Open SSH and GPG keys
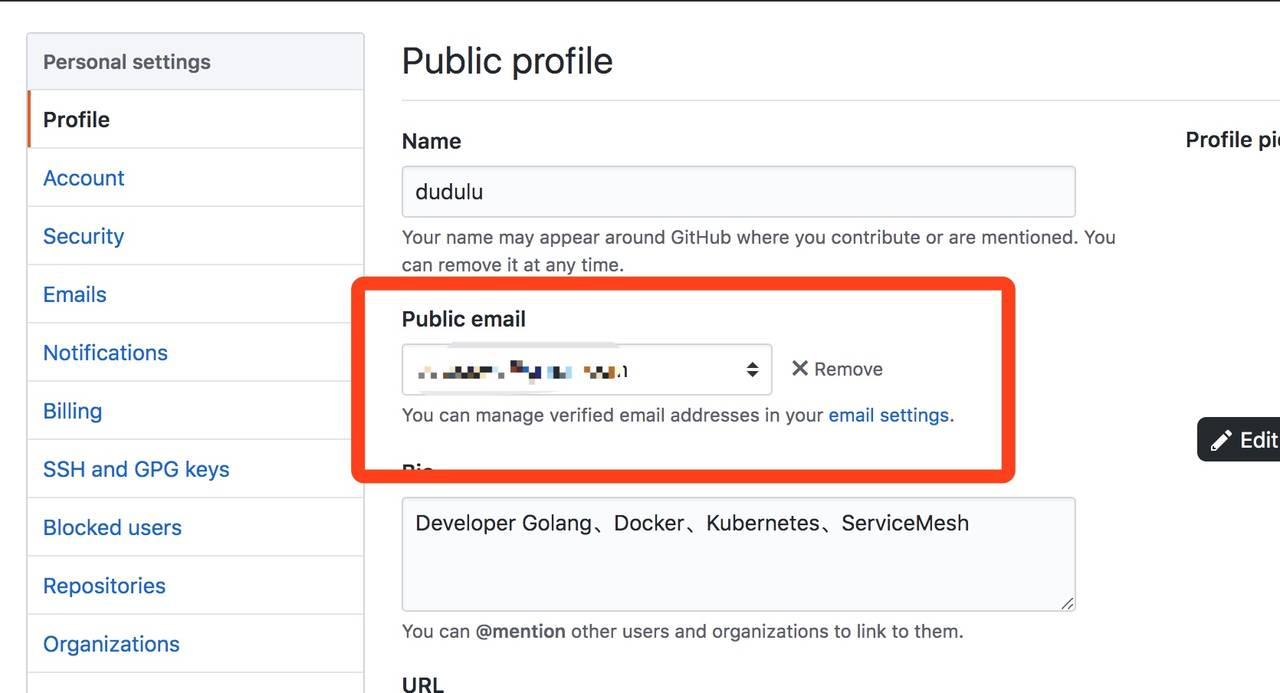This screenshot has width=1280, height=693. [136, 469]
